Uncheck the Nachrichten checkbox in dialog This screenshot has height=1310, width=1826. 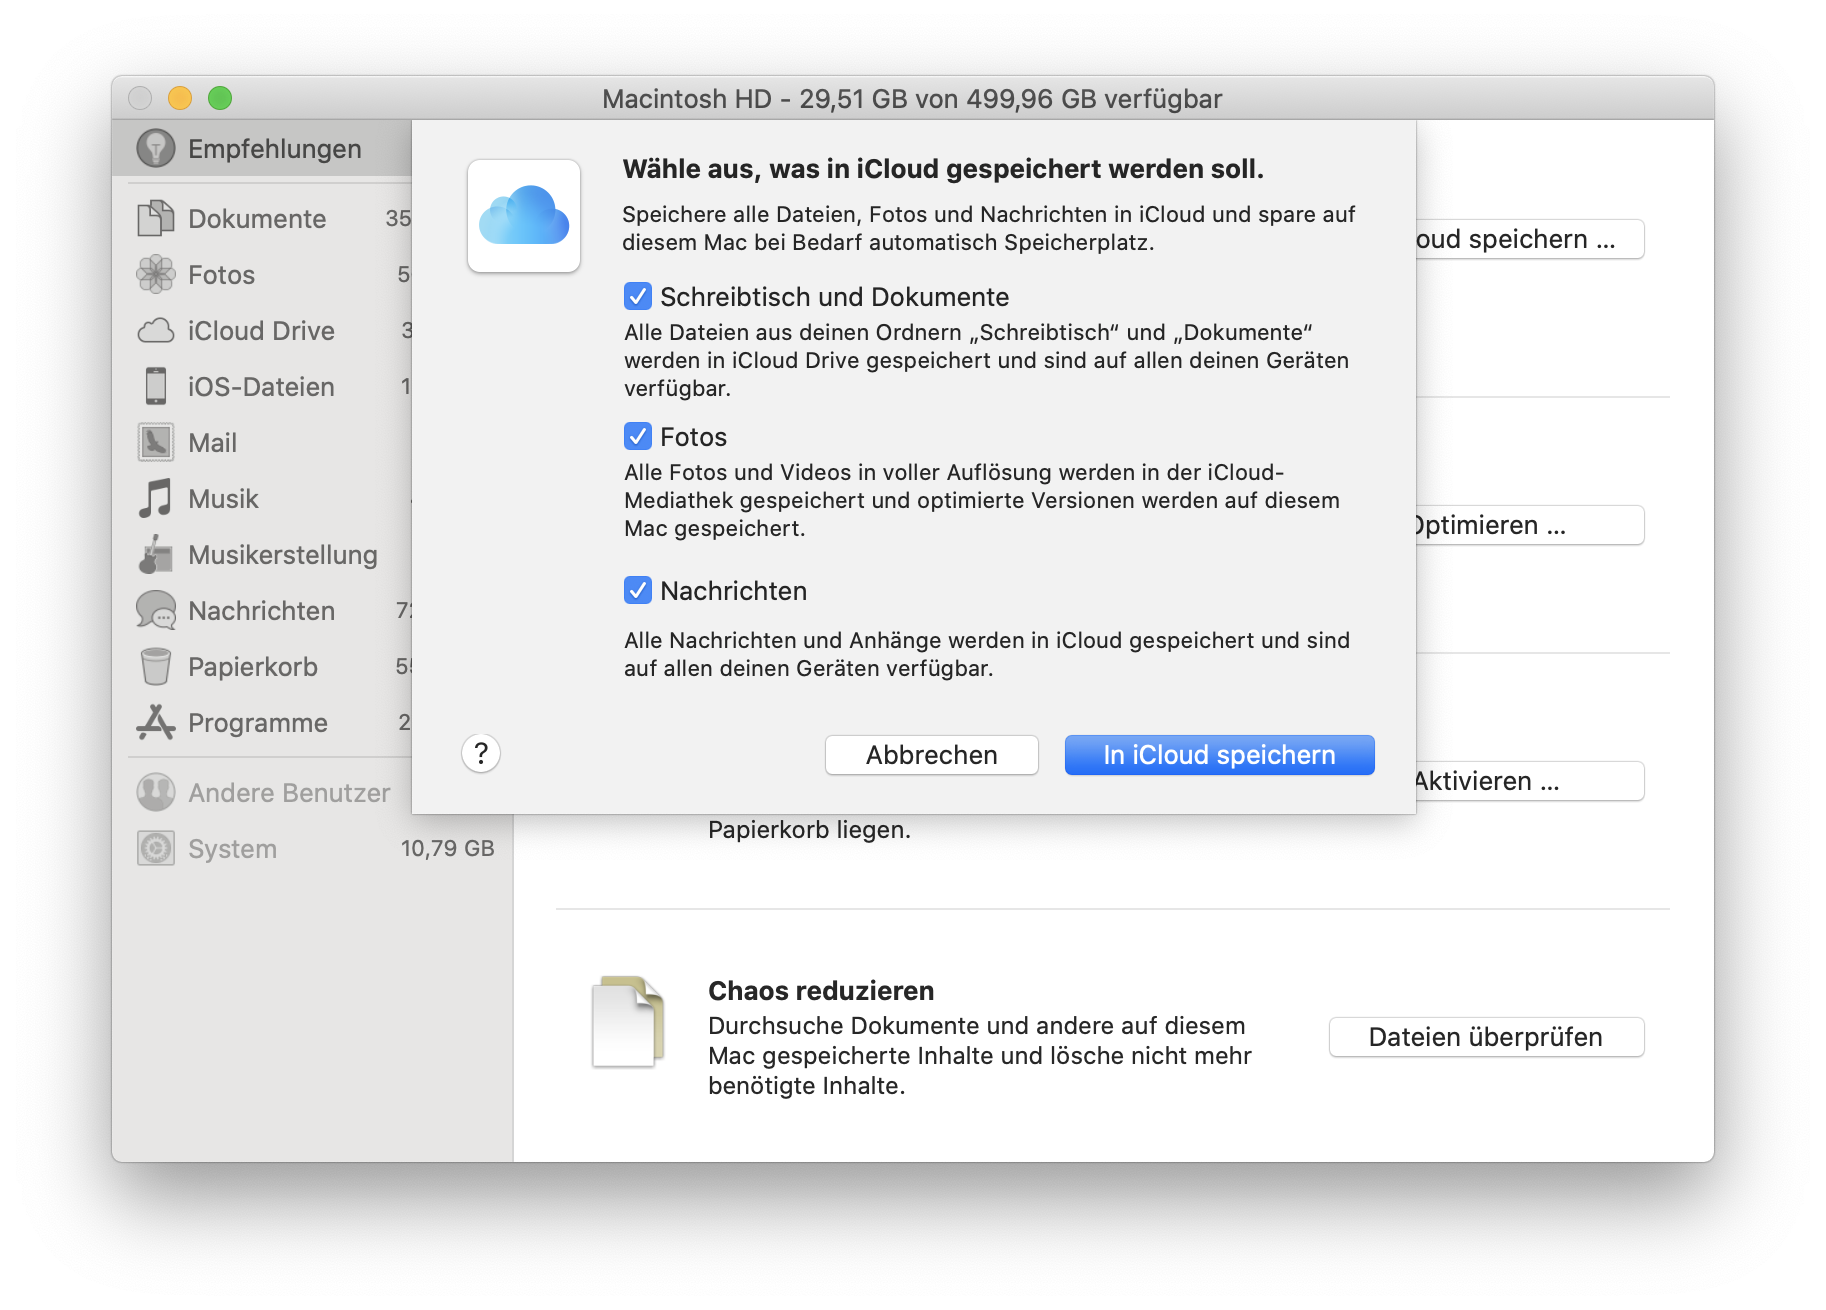638,590
